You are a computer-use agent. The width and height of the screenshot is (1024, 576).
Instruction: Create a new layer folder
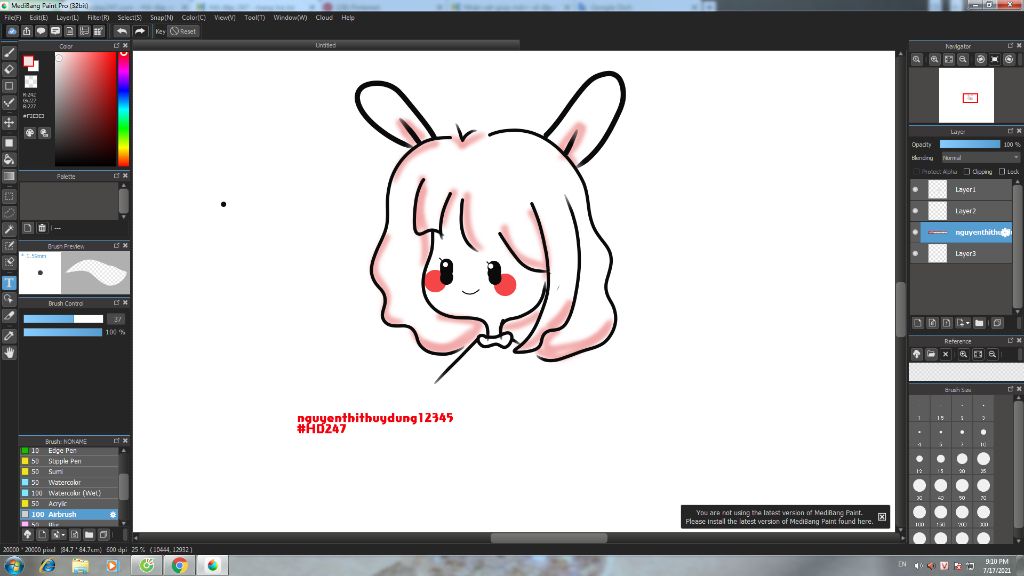(979, 323)
